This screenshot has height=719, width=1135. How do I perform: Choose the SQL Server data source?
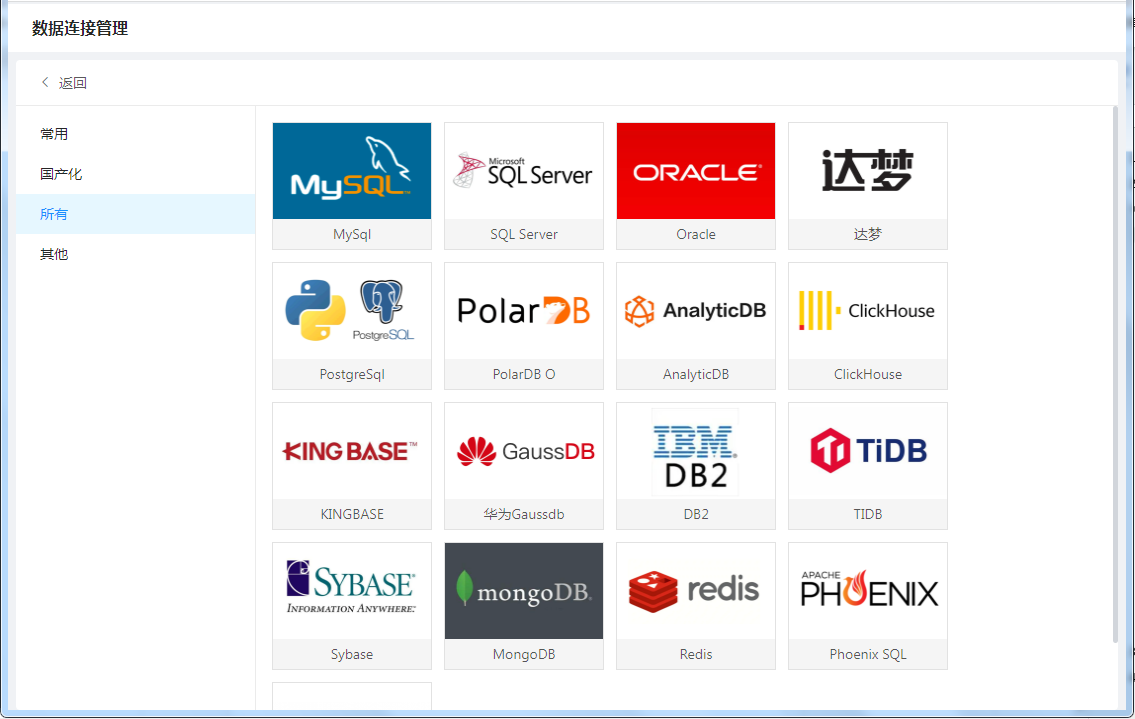pyautogui.click(x=523, y=171)
